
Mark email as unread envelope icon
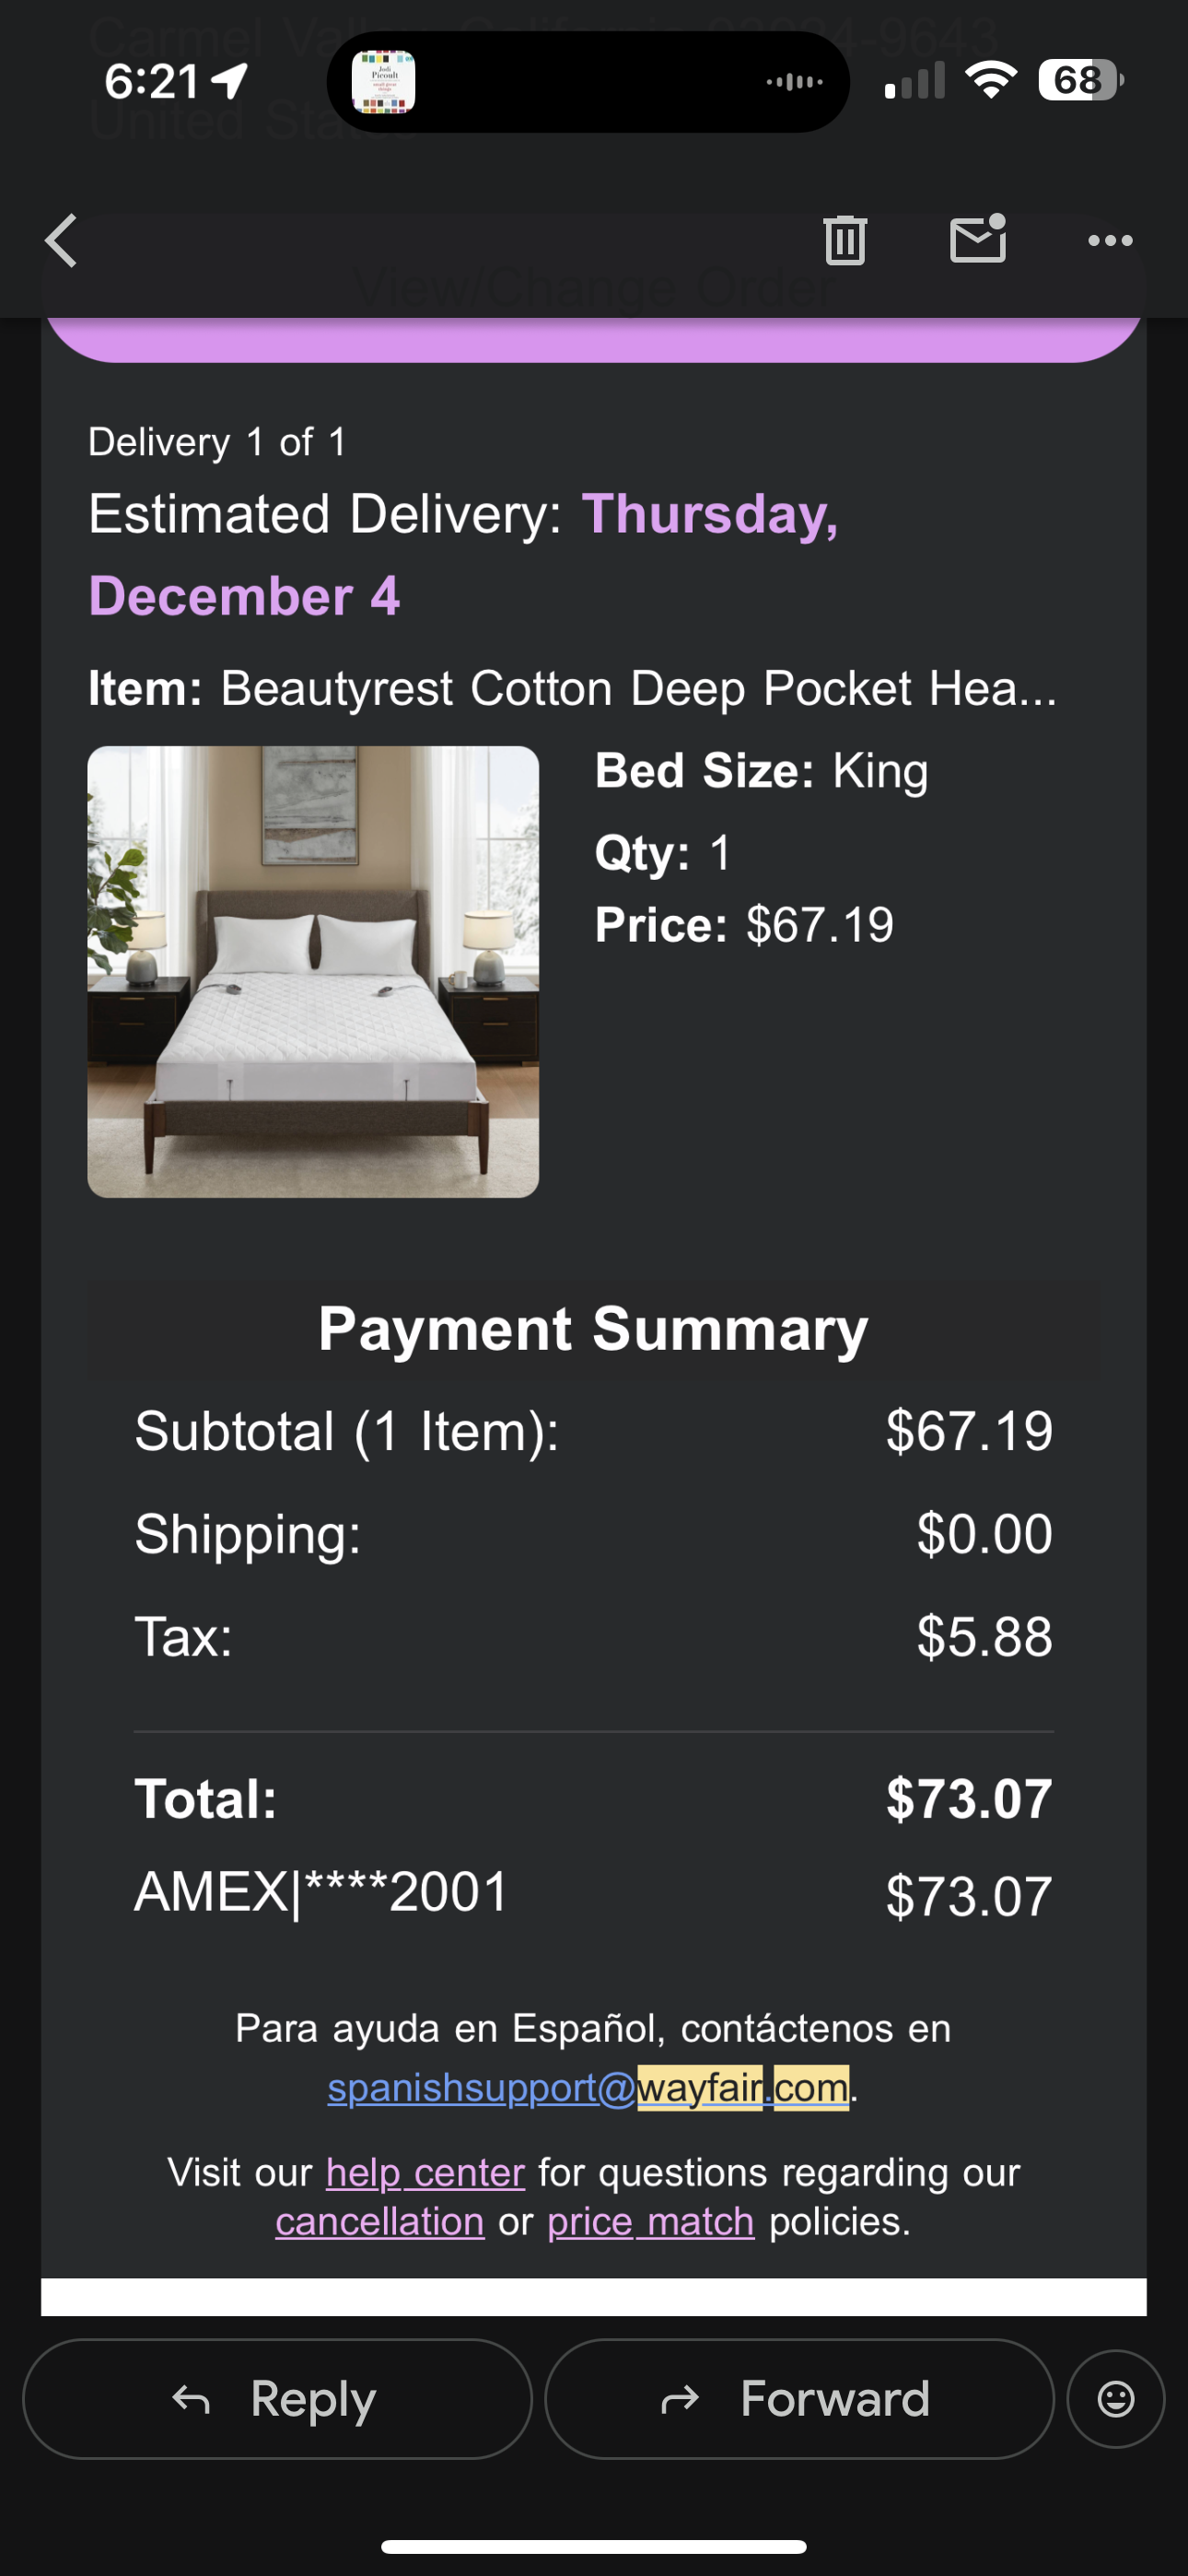[978, 239]
